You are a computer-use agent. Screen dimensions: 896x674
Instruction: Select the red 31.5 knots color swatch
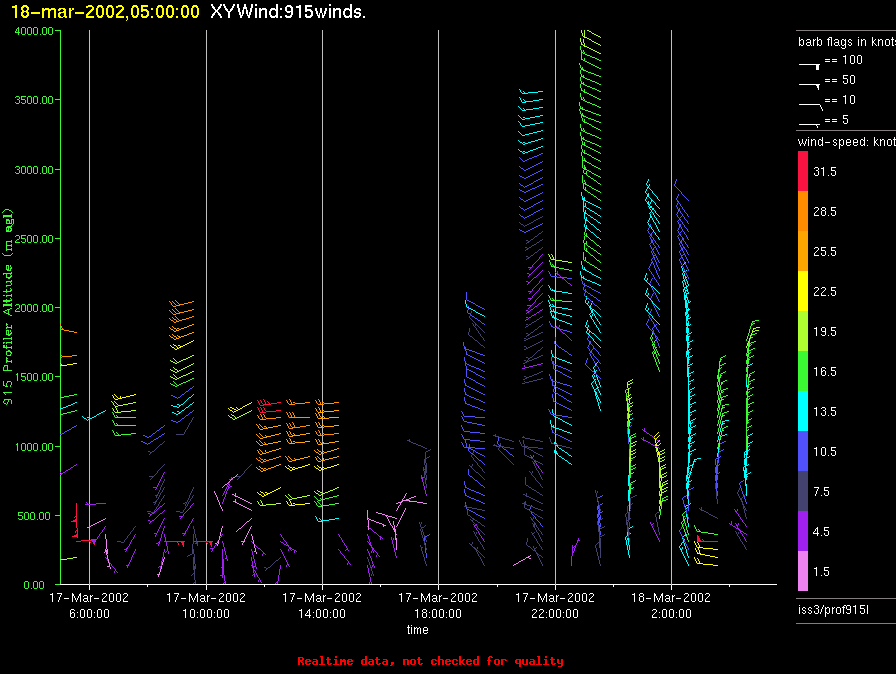(x=802, y=172)
